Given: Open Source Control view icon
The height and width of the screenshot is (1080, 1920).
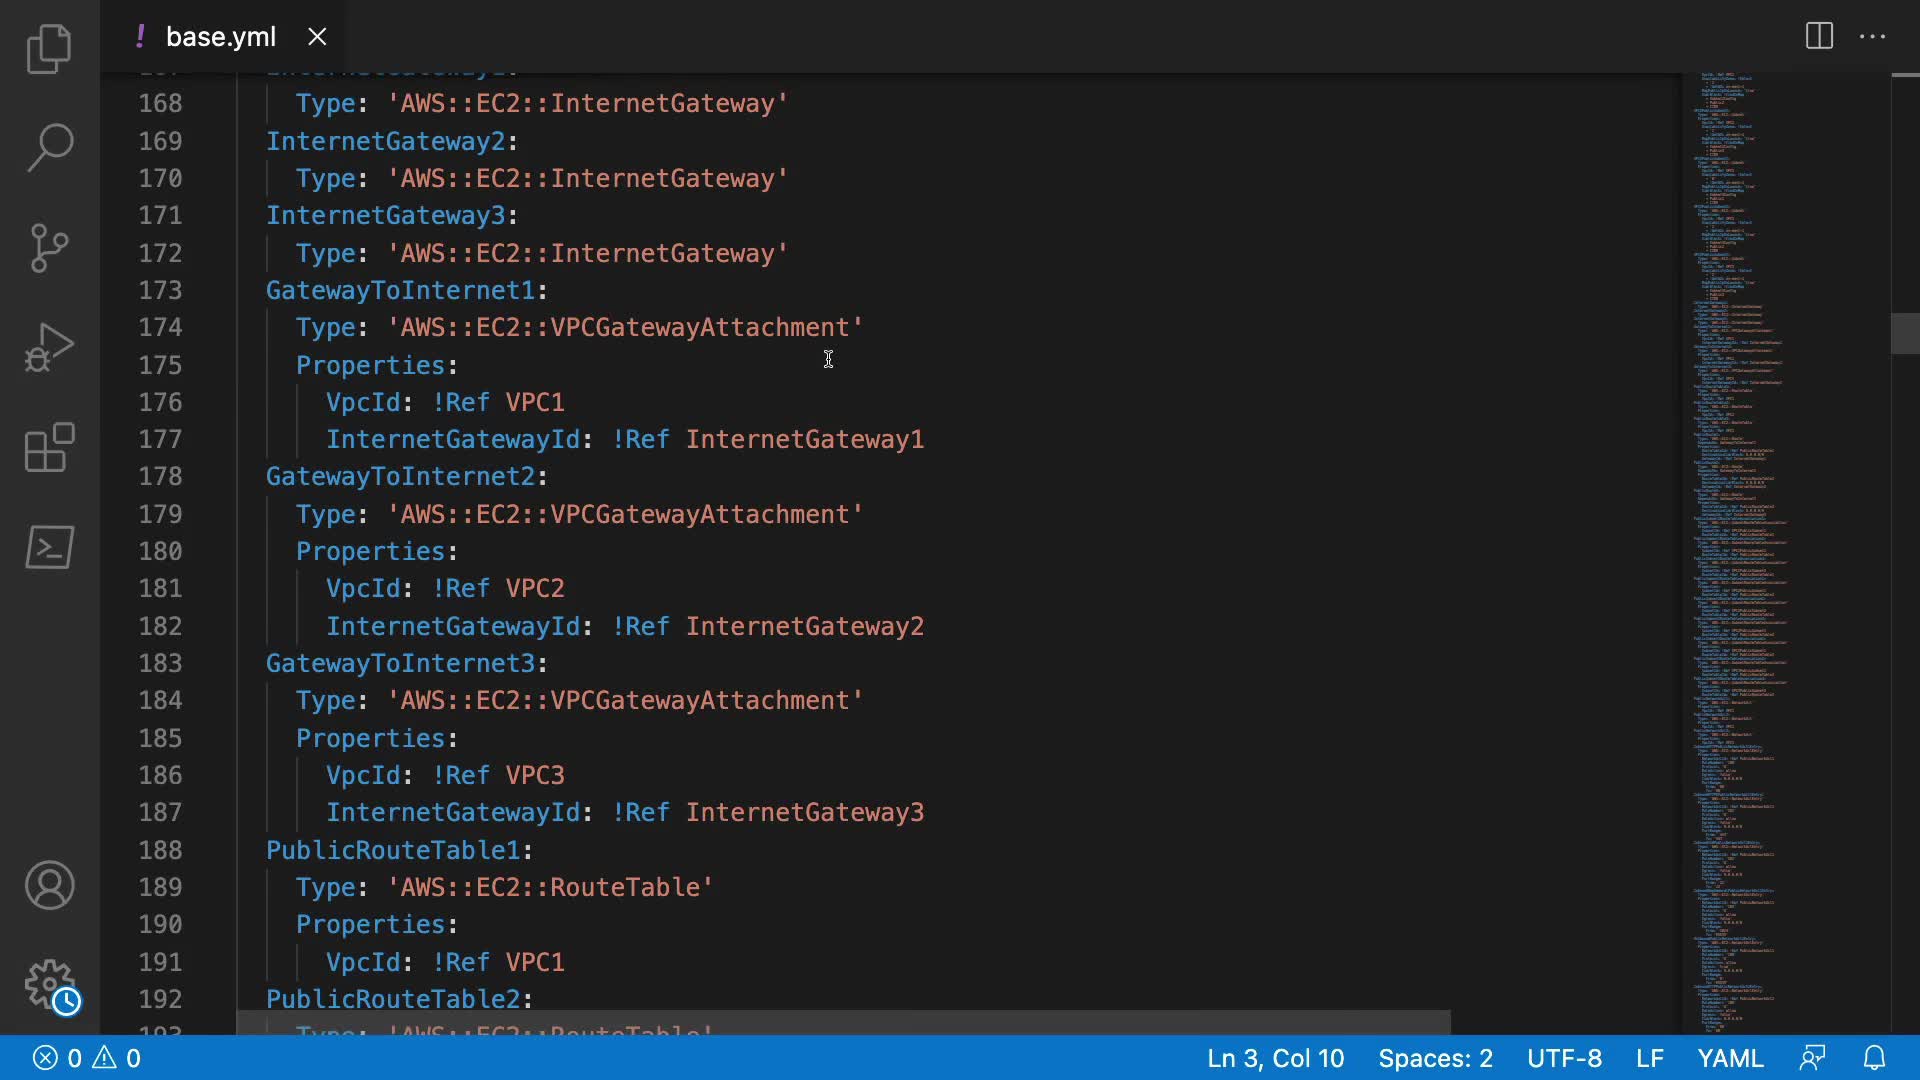Looking at the screenshot, I should click(49, 247).
